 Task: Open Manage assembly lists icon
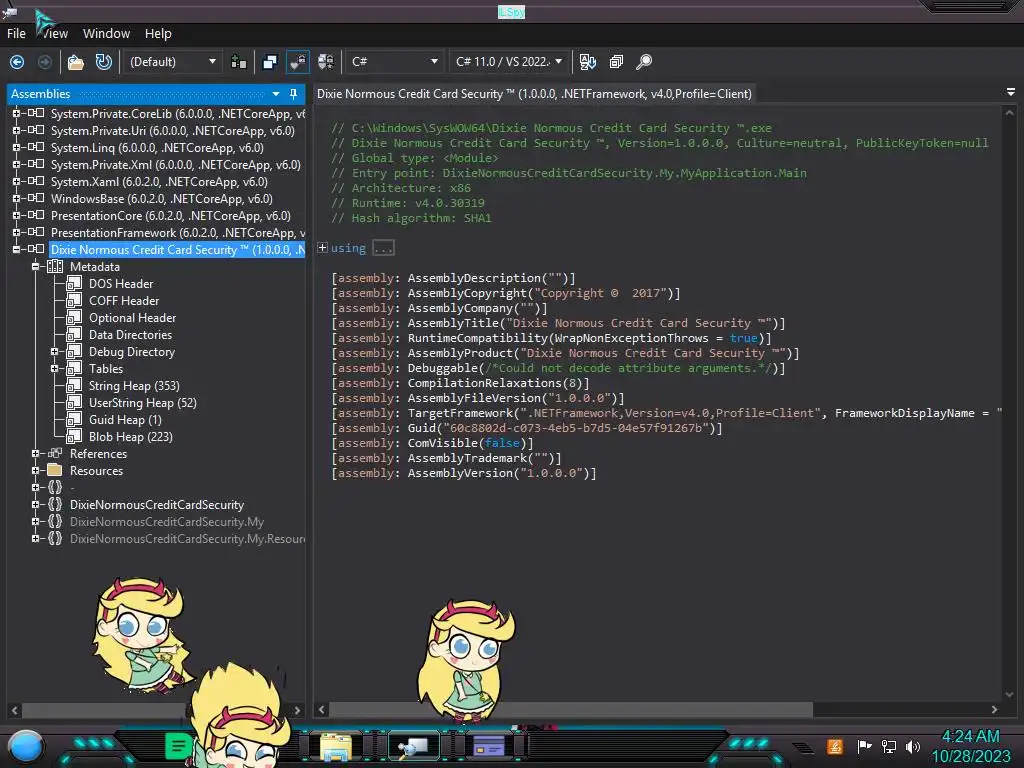coord(239,62)
